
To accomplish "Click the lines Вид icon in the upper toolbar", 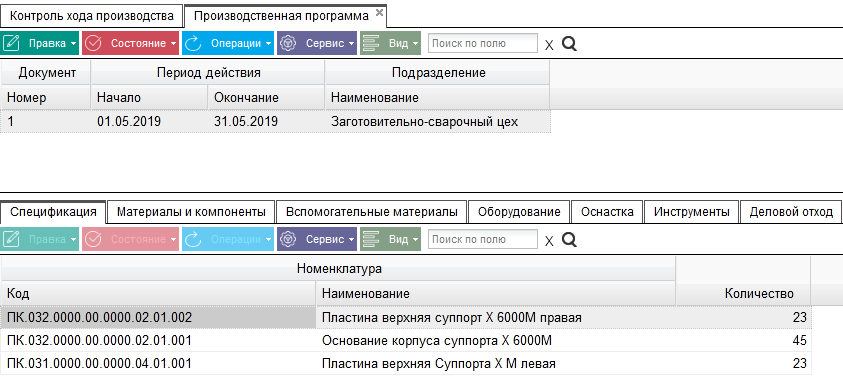I will [372, 44].
